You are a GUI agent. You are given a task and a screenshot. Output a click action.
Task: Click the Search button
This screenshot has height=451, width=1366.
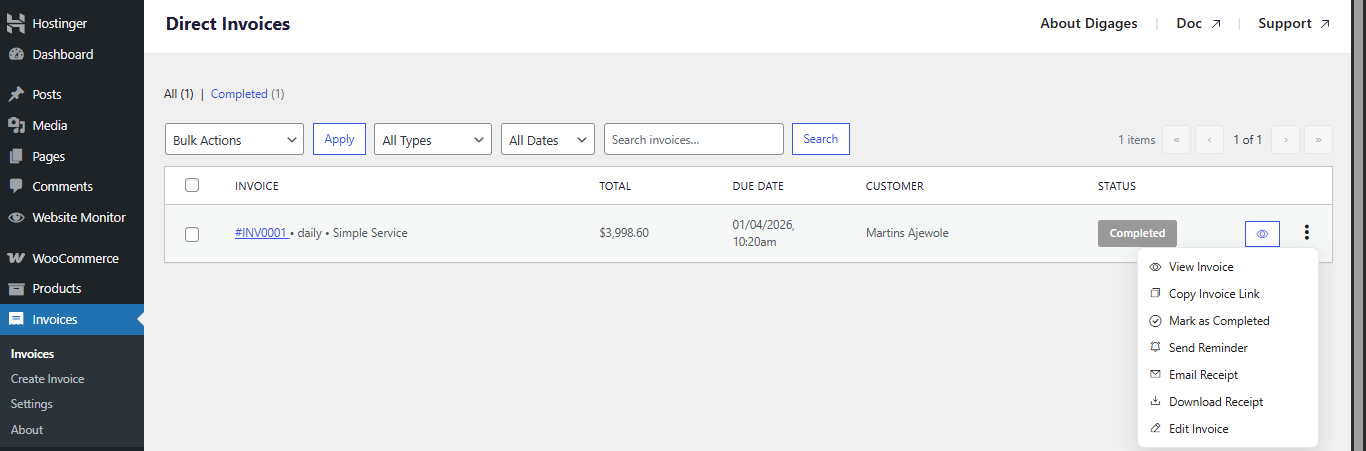tap(821, 139)
